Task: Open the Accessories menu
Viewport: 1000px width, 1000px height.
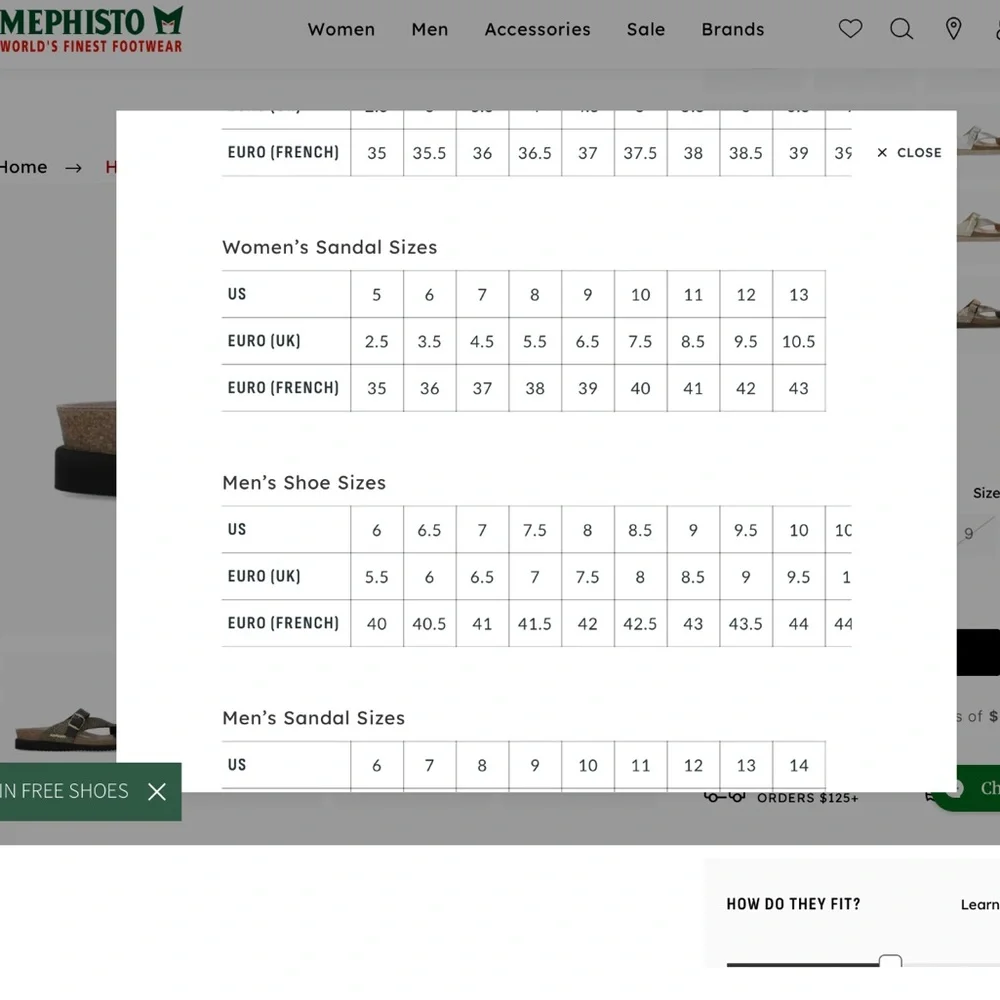Action: click(x=538, y=29)
